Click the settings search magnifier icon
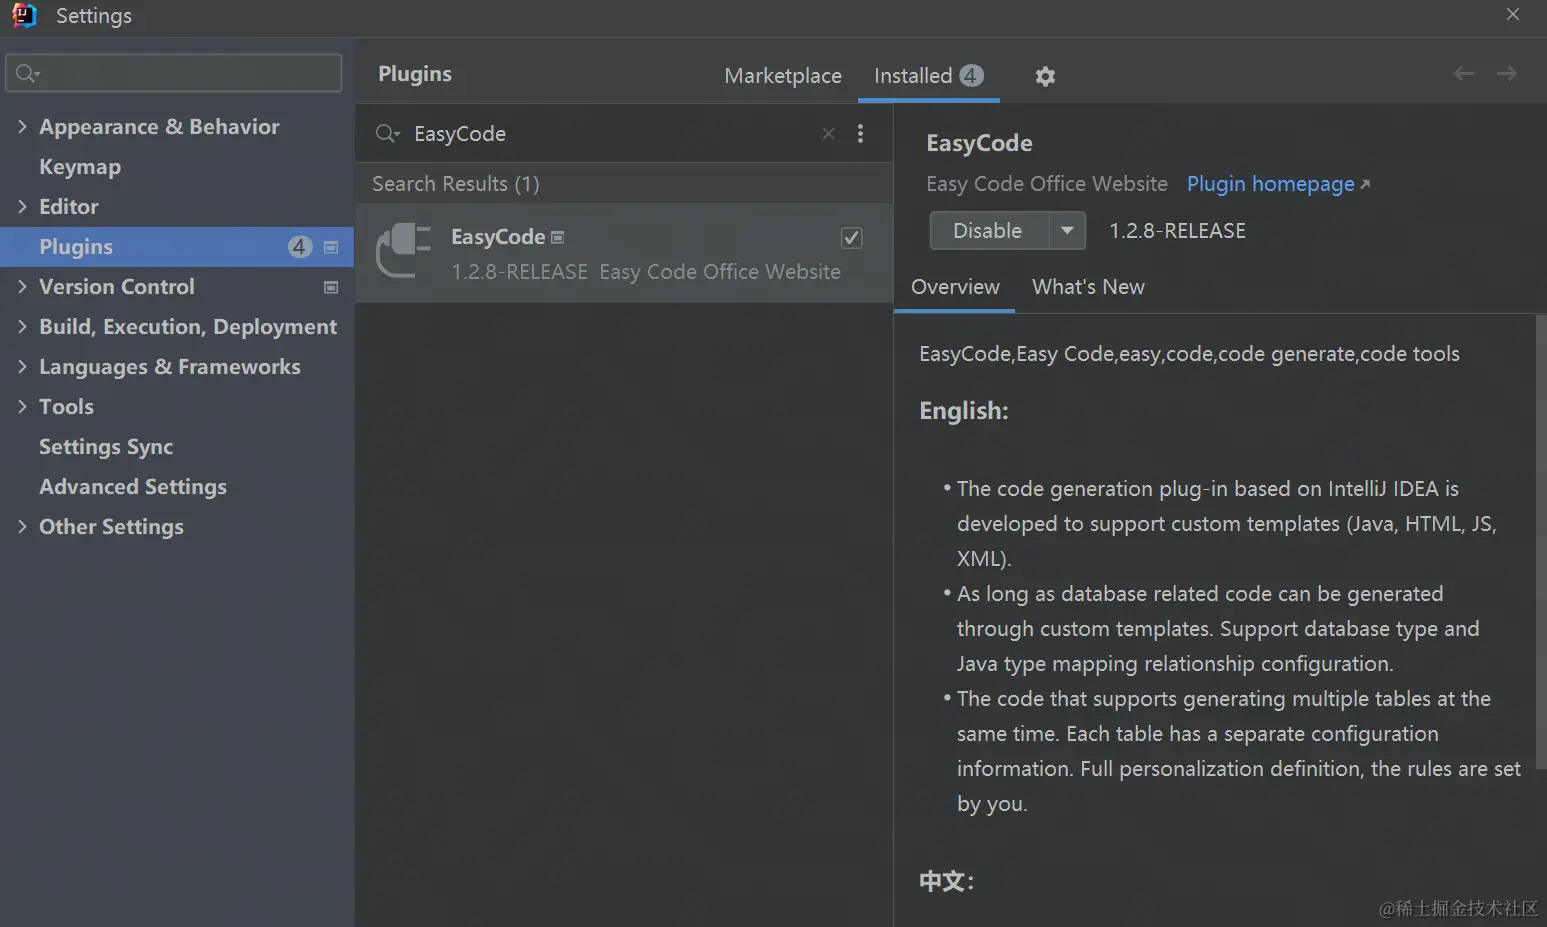 tap(27, 73)
